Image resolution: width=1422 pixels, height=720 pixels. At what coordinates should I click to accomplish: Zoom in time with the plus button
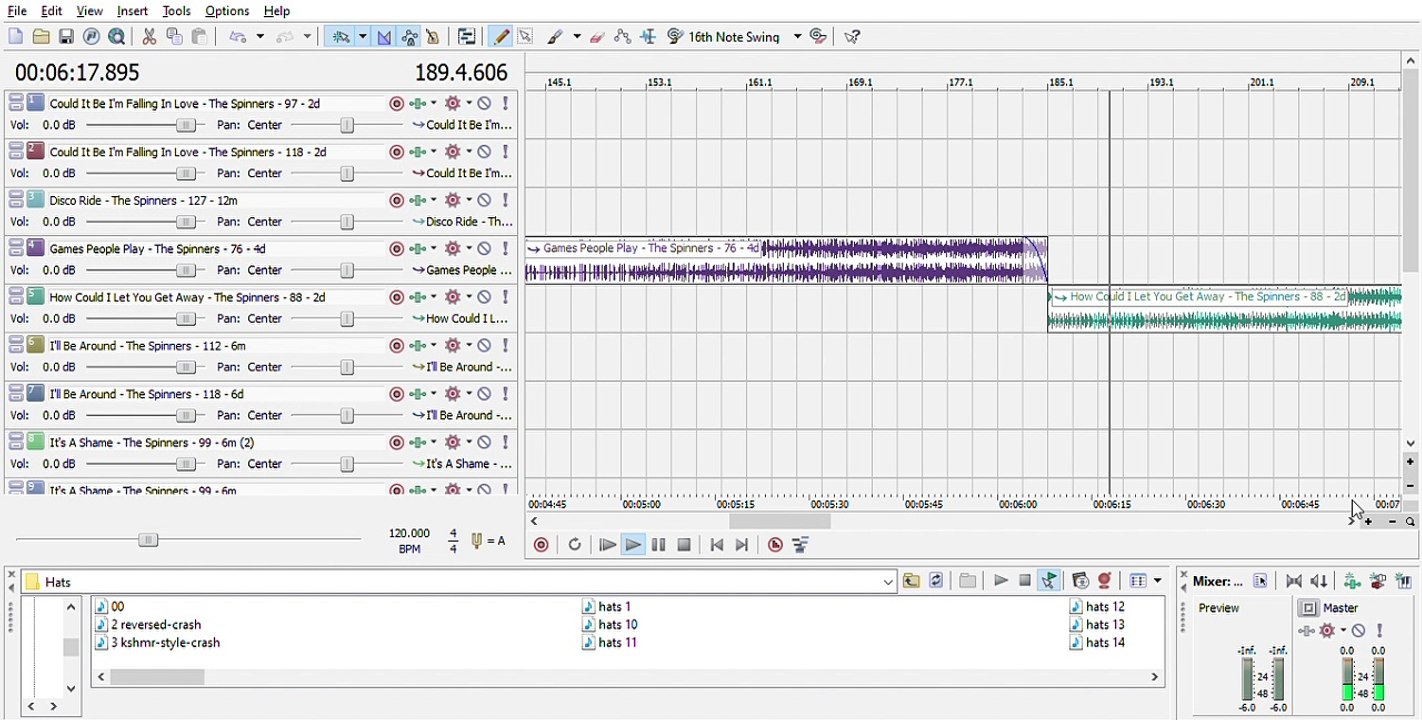[x=1368, y=522]
